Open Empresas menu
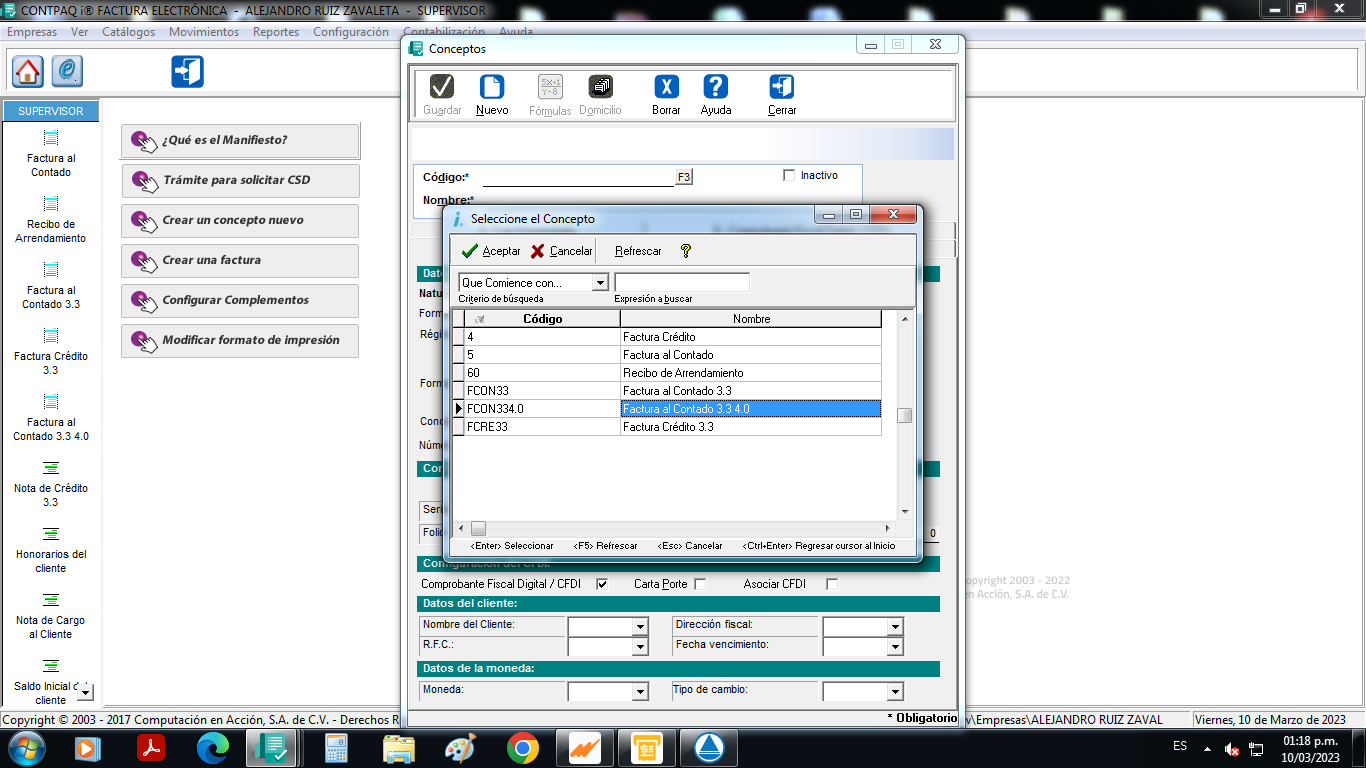 tap(32, 32)
